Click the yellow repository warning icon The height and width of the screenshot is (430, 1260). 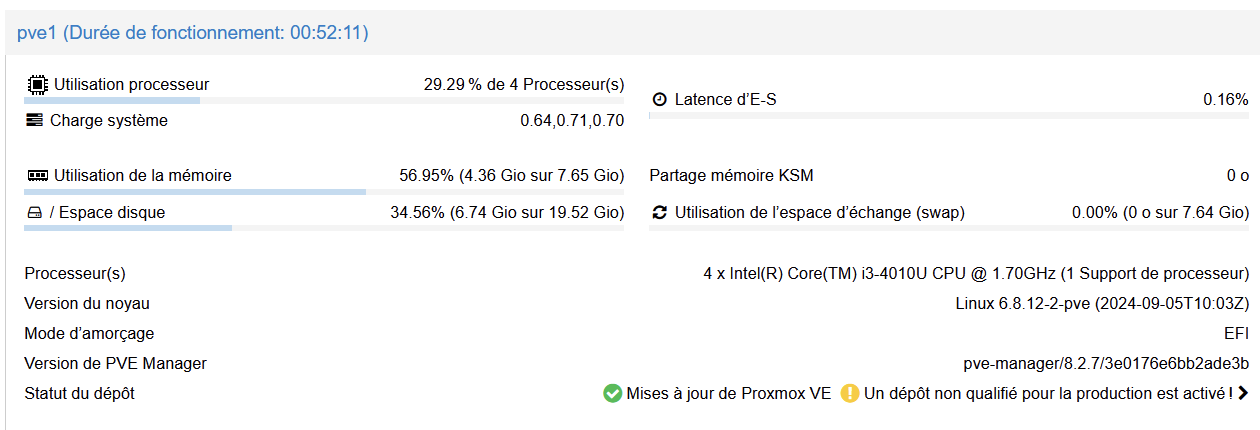click(x=850, y=394)
